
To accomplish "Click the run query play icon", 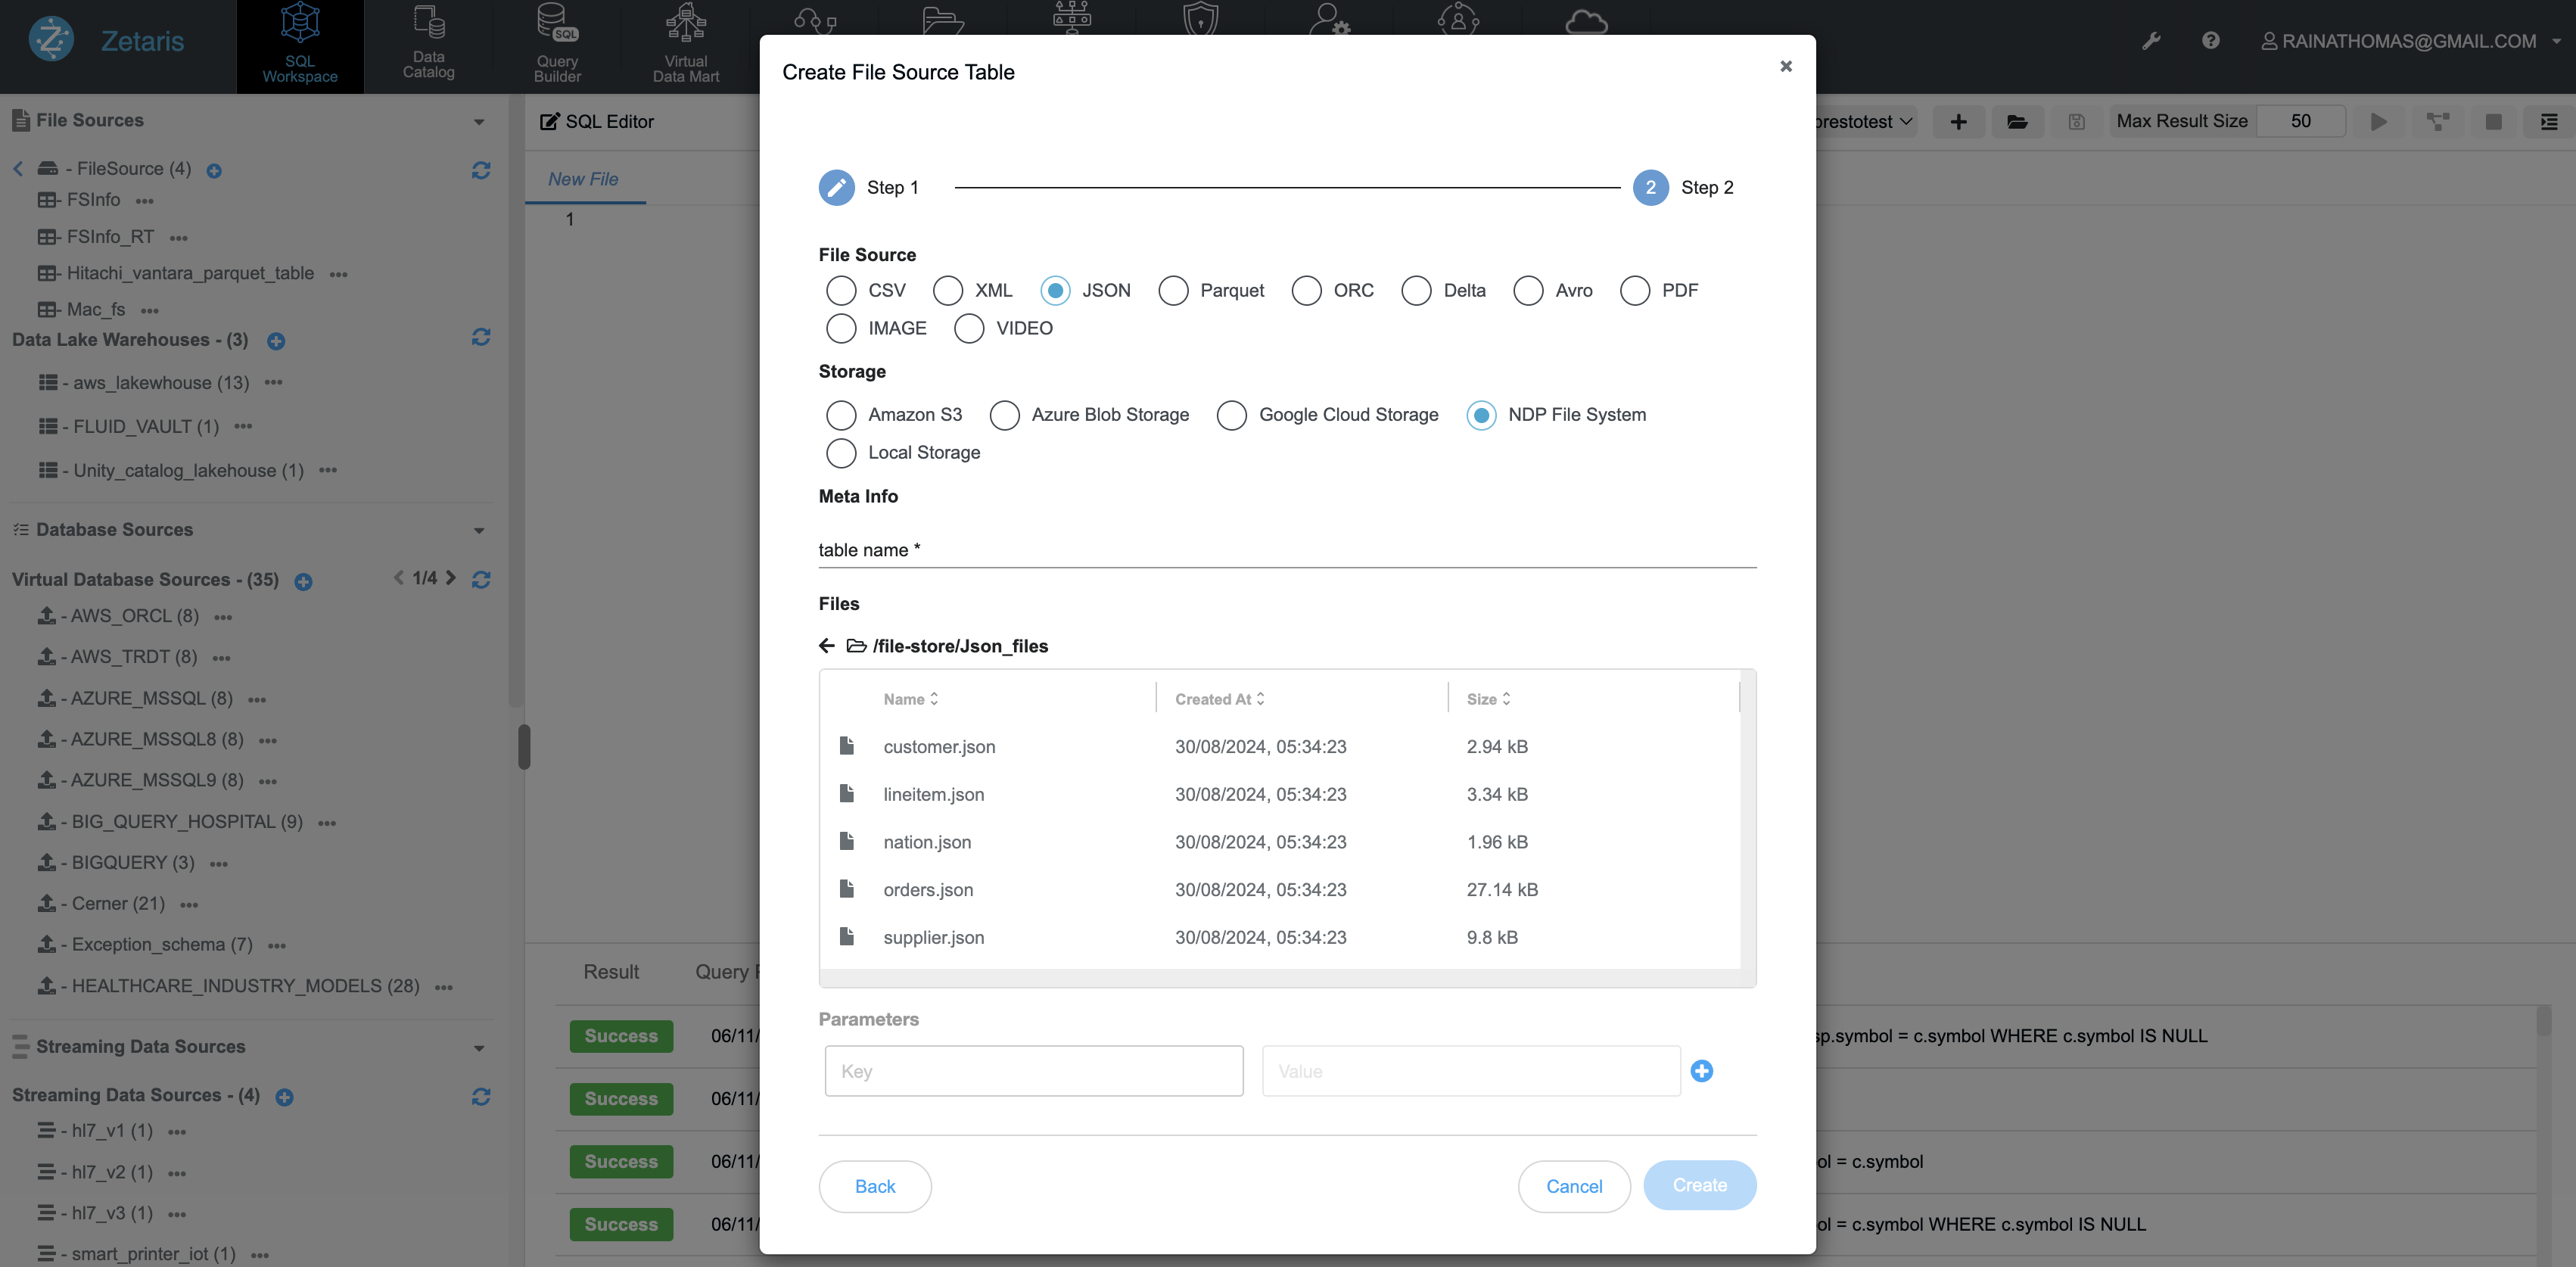I will pos(2379,122).
